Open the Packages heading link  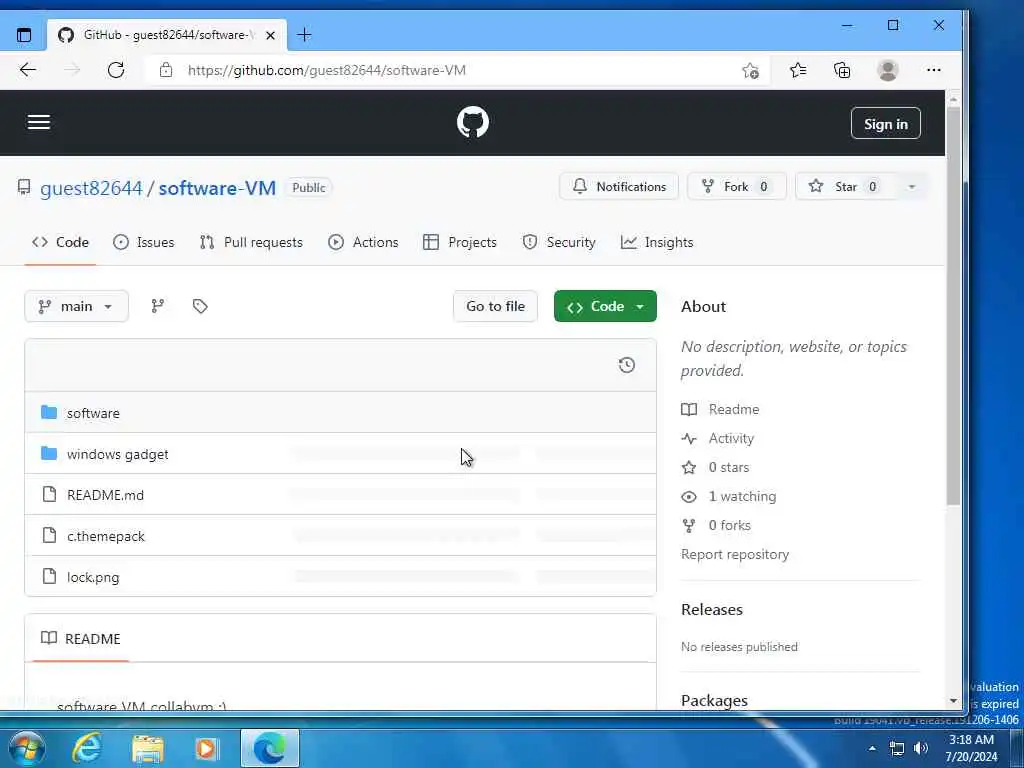coord(714,701)
